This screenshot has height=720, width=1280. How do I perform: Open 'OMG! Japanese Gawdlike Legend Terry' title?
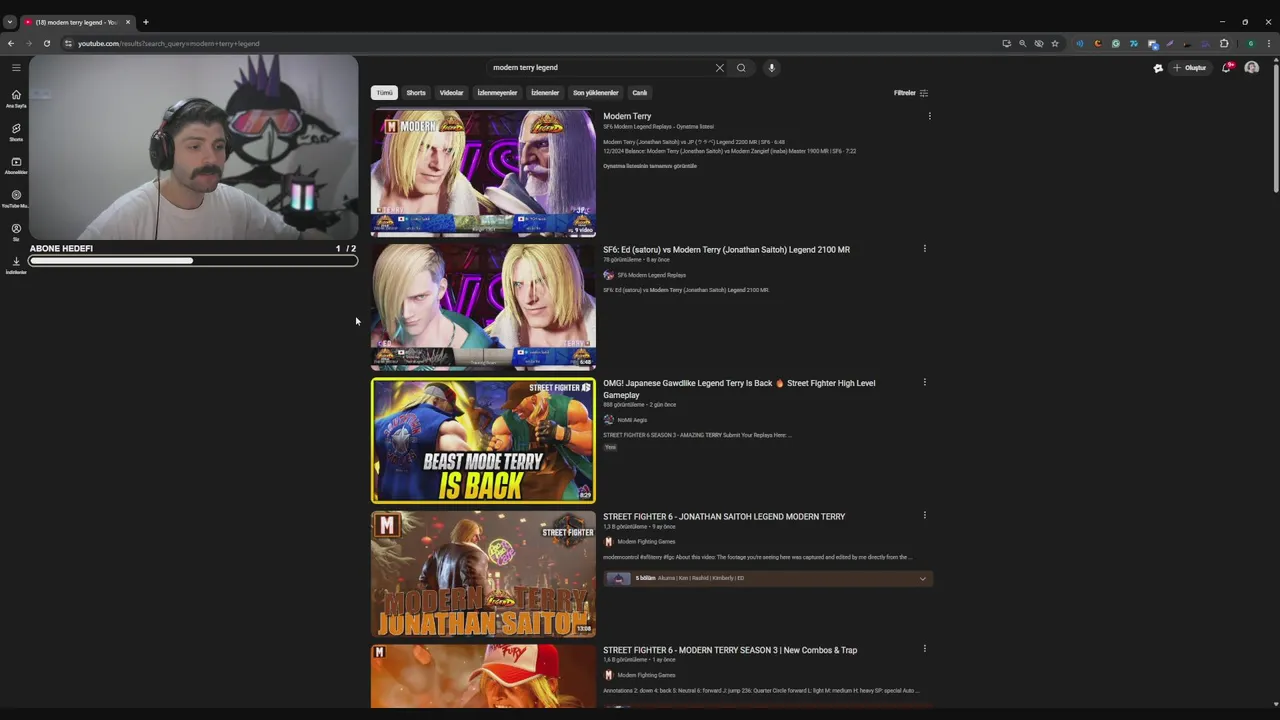[x=739, y=389]
